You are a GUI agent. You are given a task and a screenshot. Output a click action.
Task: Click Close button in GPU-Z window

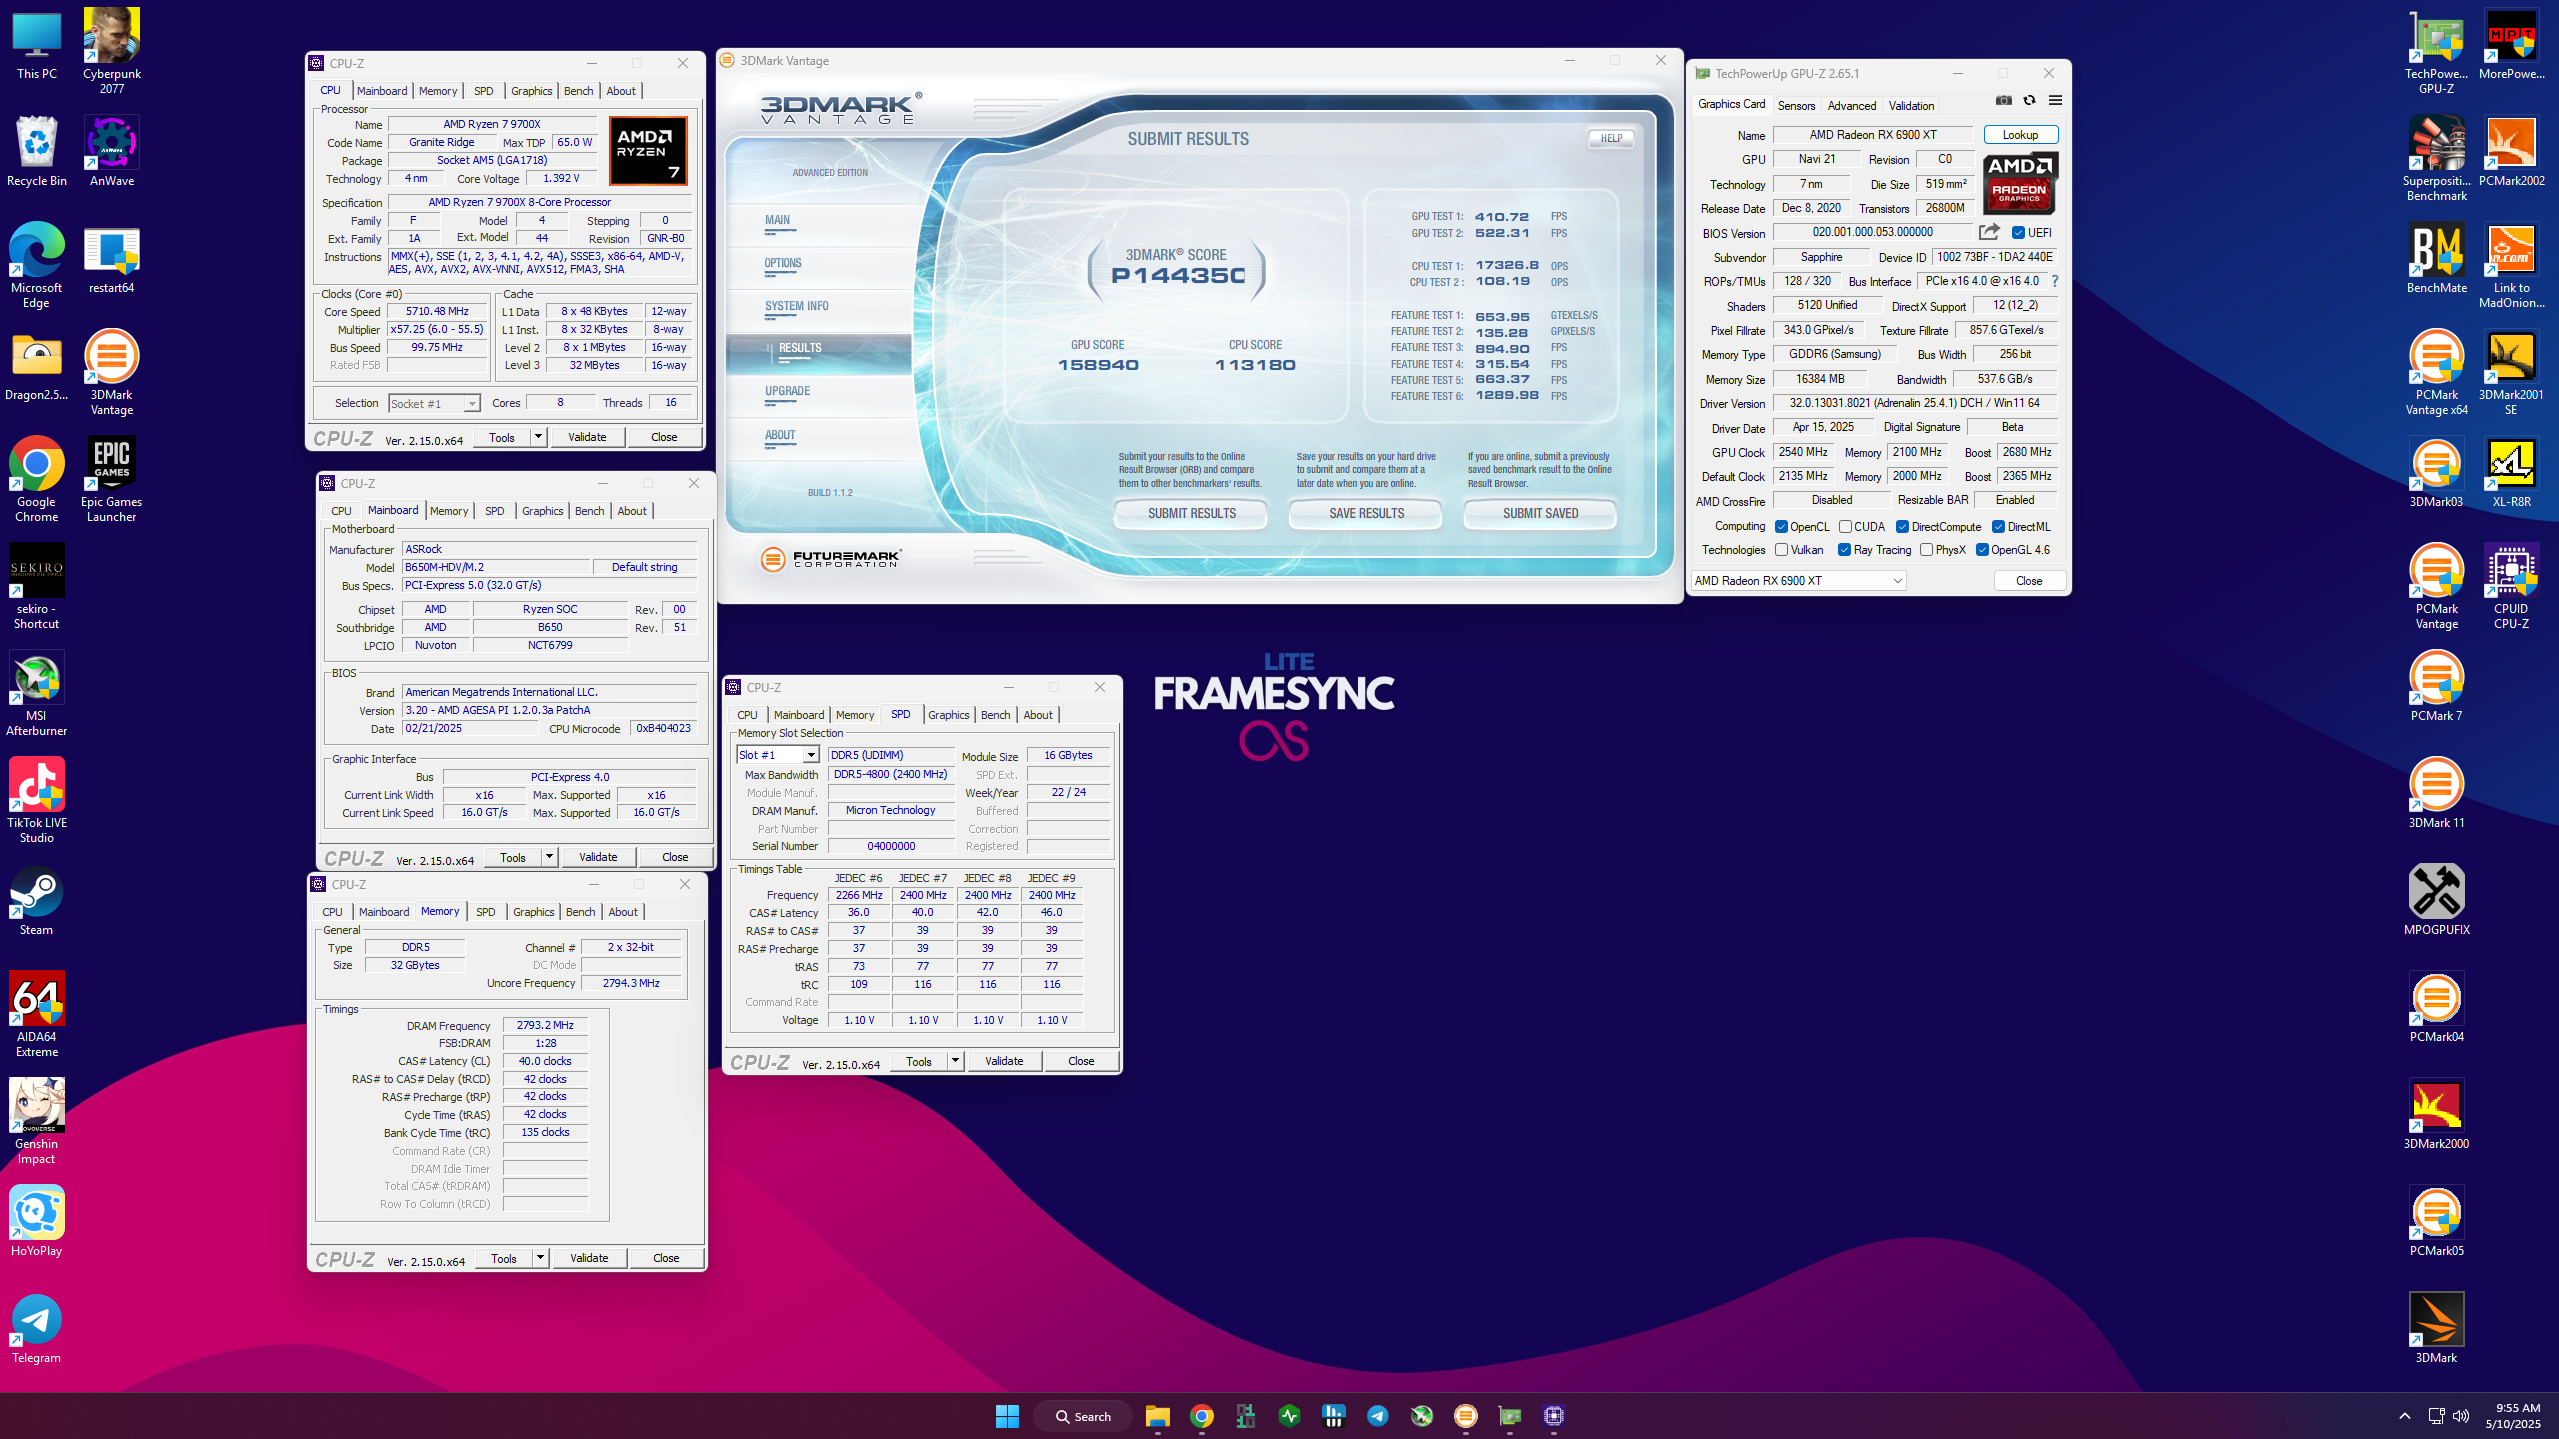2028,581
